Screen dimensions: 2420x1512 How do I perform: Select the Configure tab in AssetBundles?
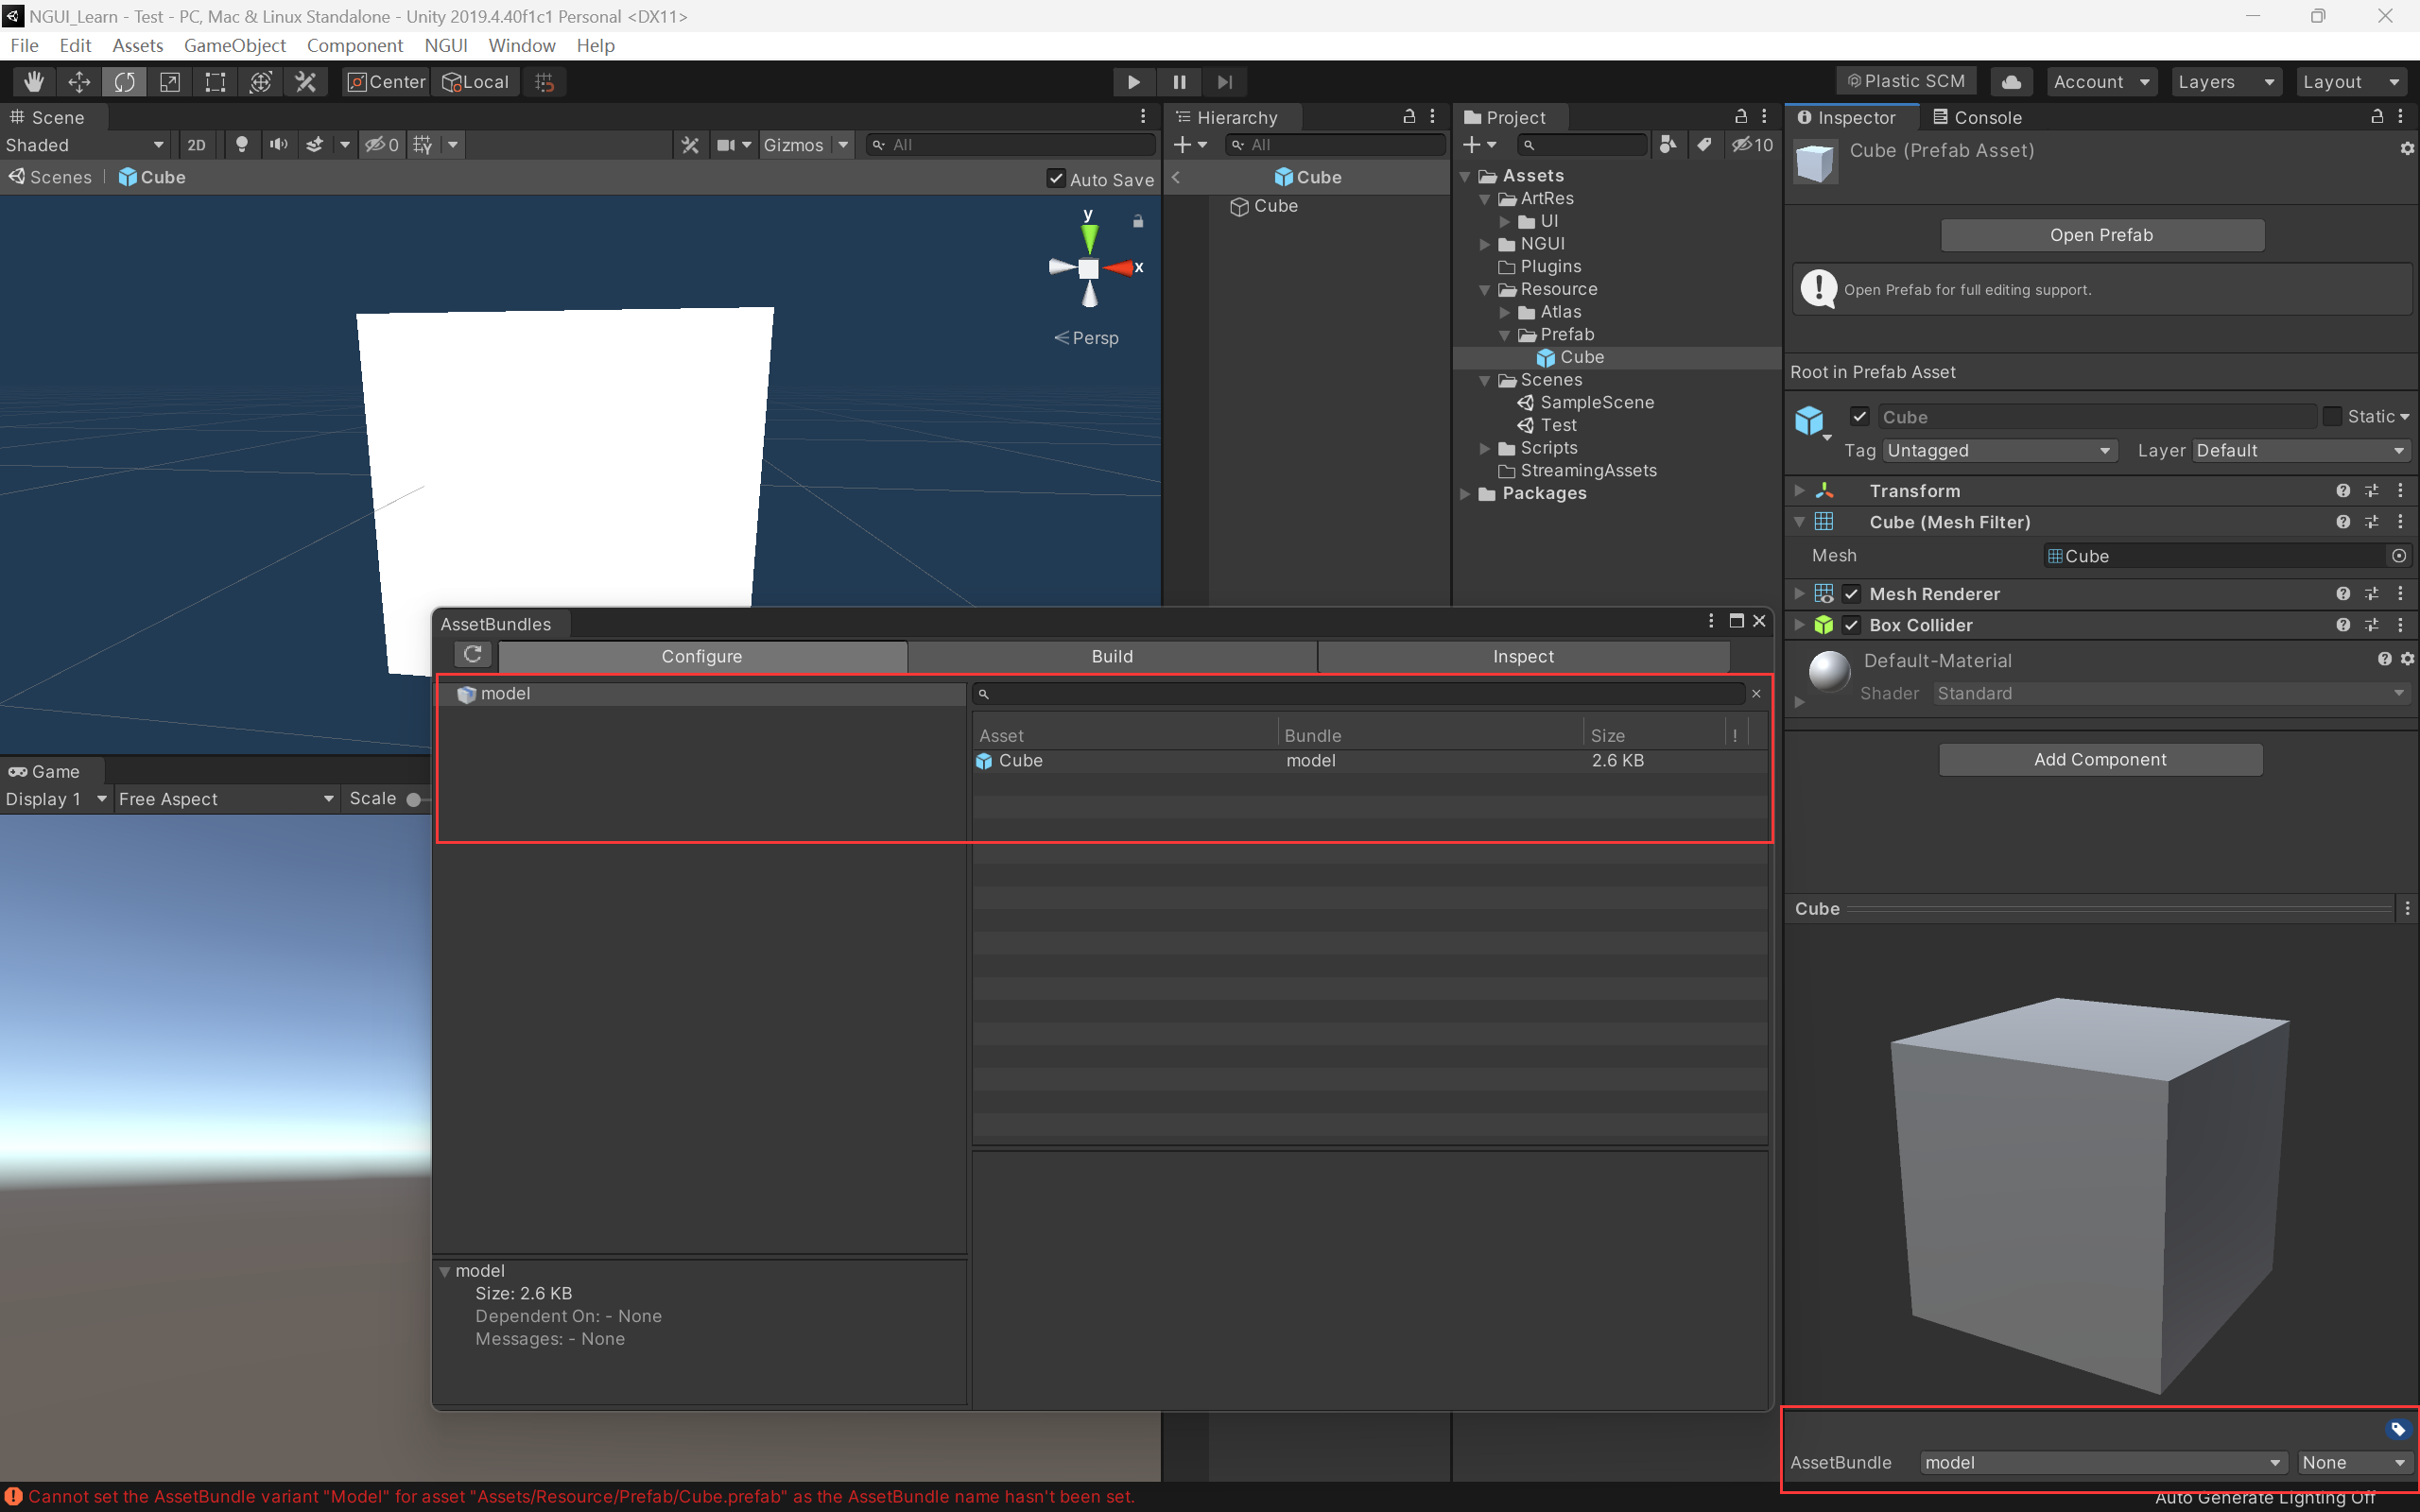[x=699, y=655]
